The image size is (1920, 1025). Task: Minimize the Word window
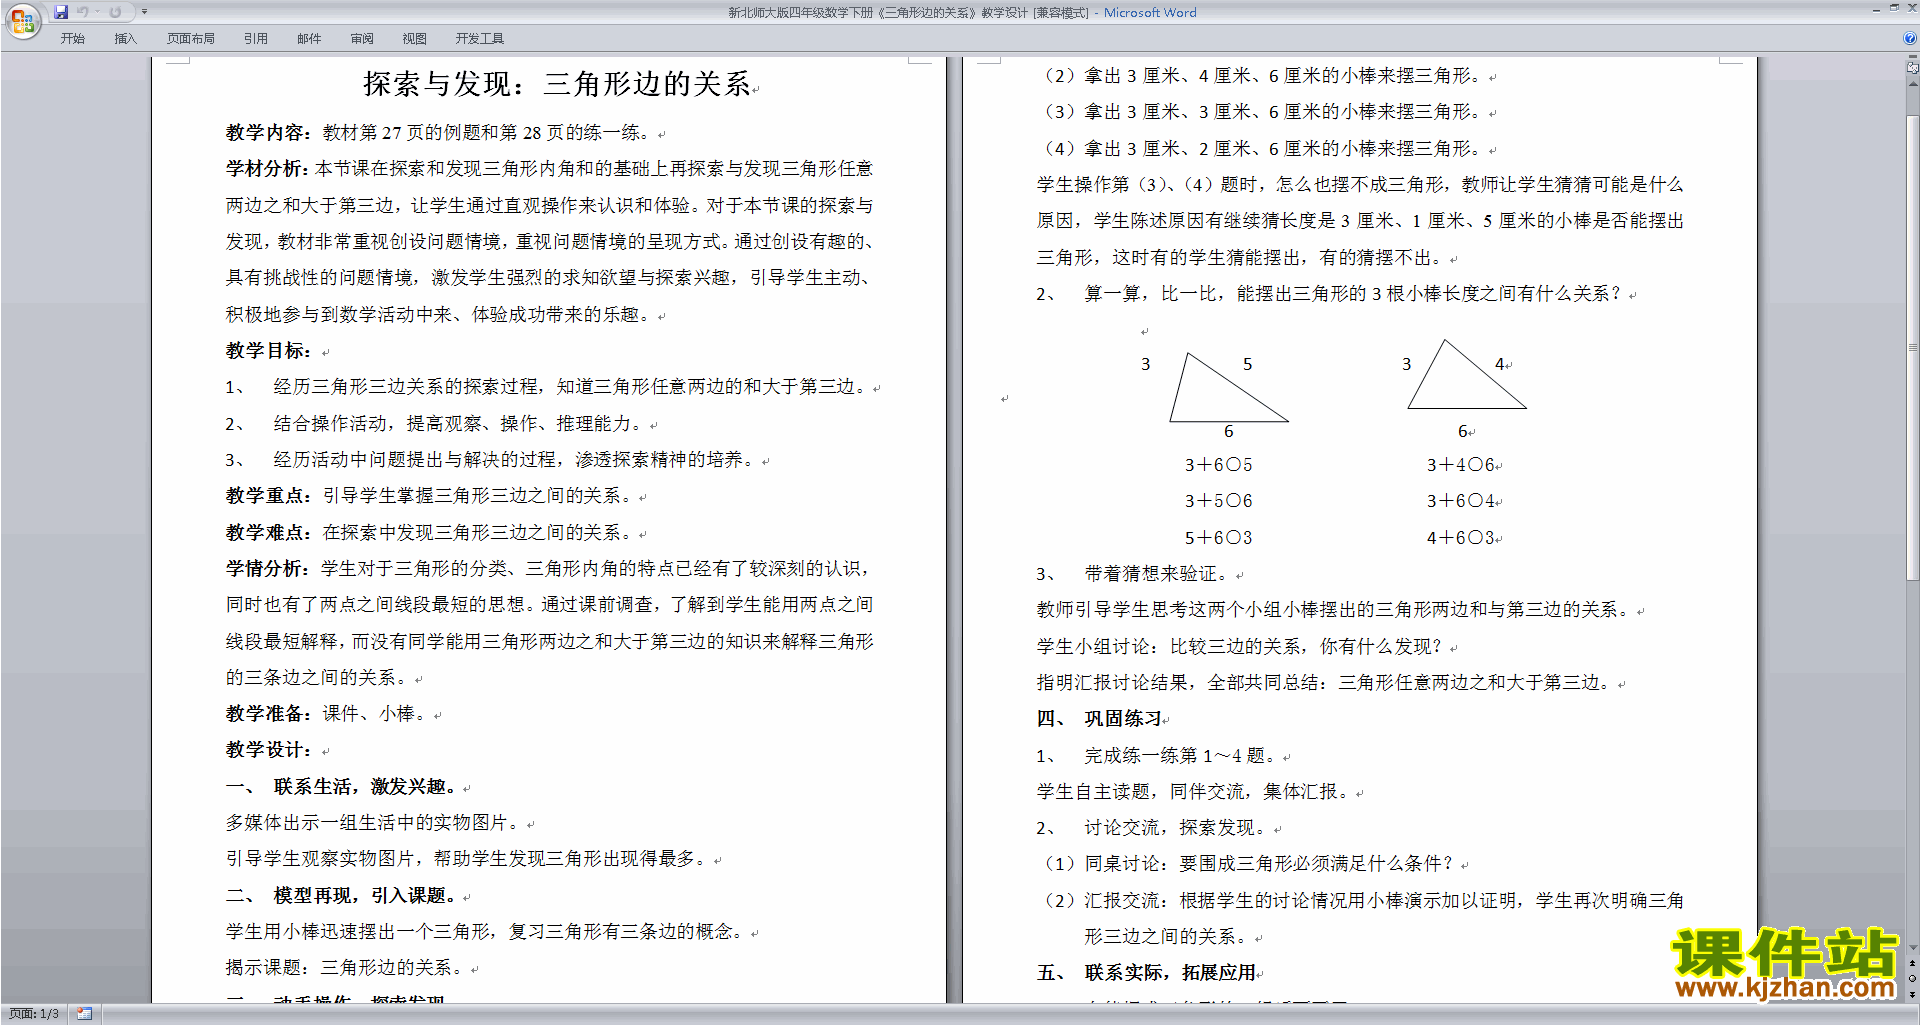(x=1876, y=9)
